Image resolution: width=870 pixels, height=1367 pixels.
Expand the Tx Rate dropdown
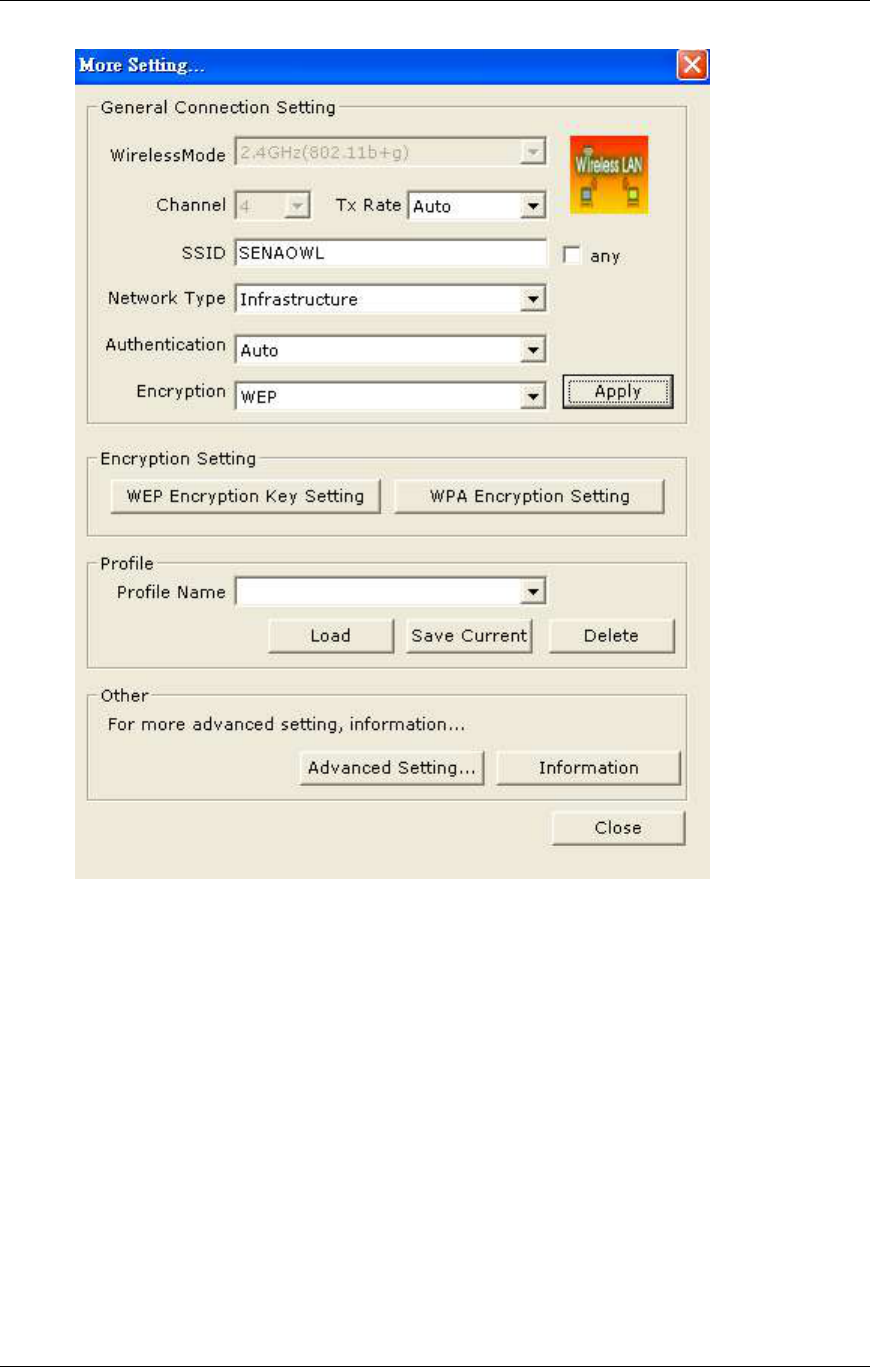point(476,206)
